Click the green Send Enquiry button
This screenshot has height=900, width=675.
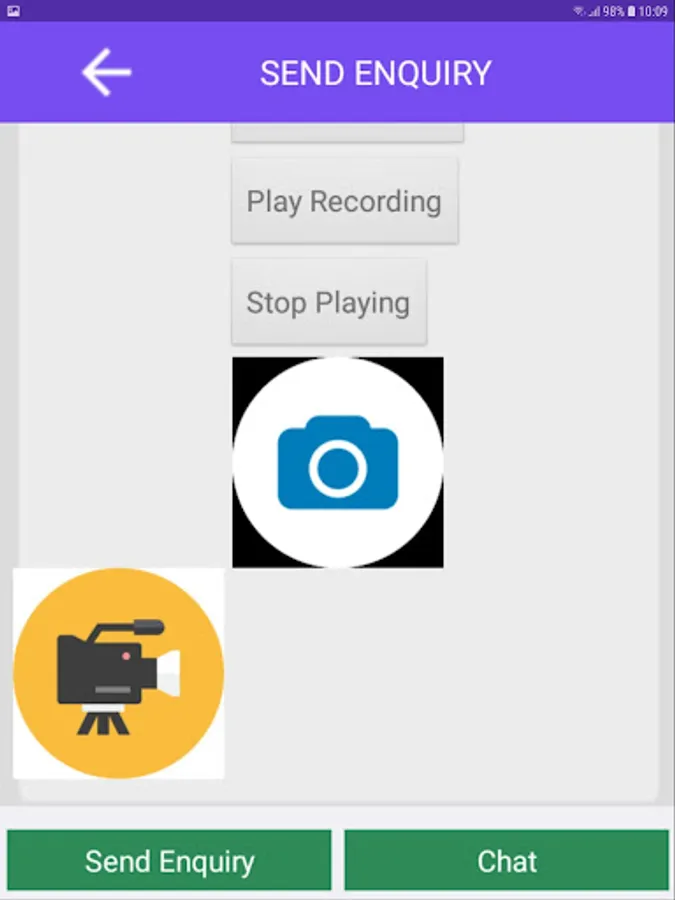[x=169, y=860]
